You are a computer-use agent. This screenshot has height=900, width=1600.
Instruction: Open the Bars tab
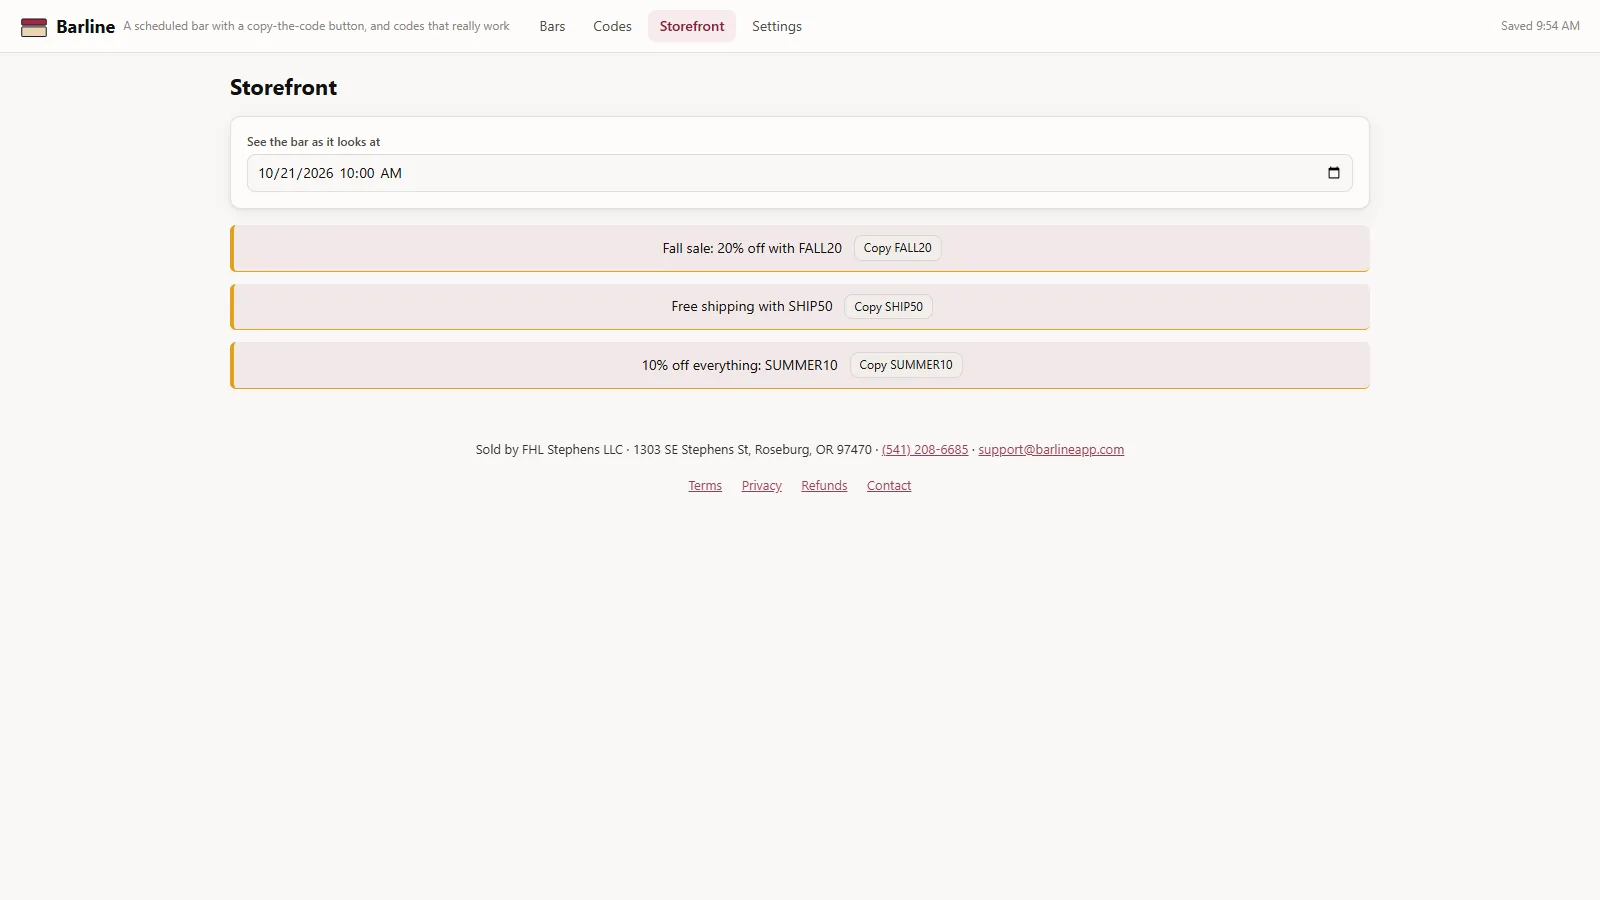click(x=552, y=26)
